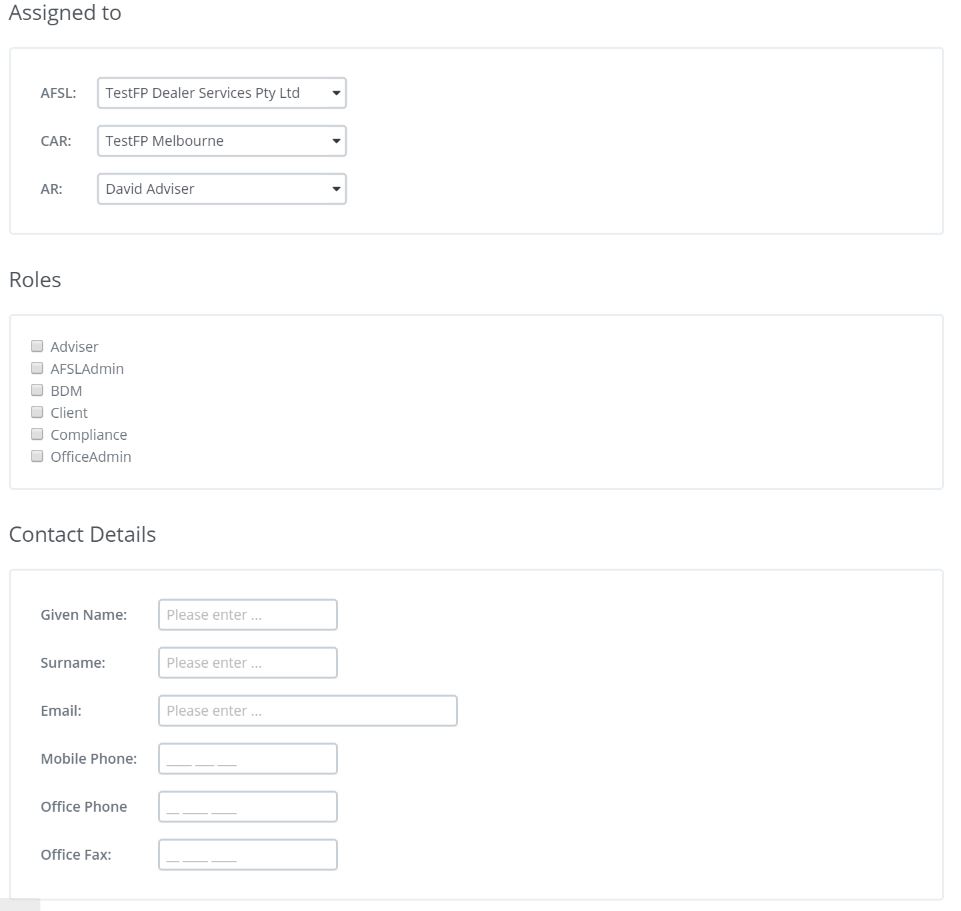Tick the OfficeAdmin role checkbox
Screen dimensions: 961x911
(x=37, y=456)
